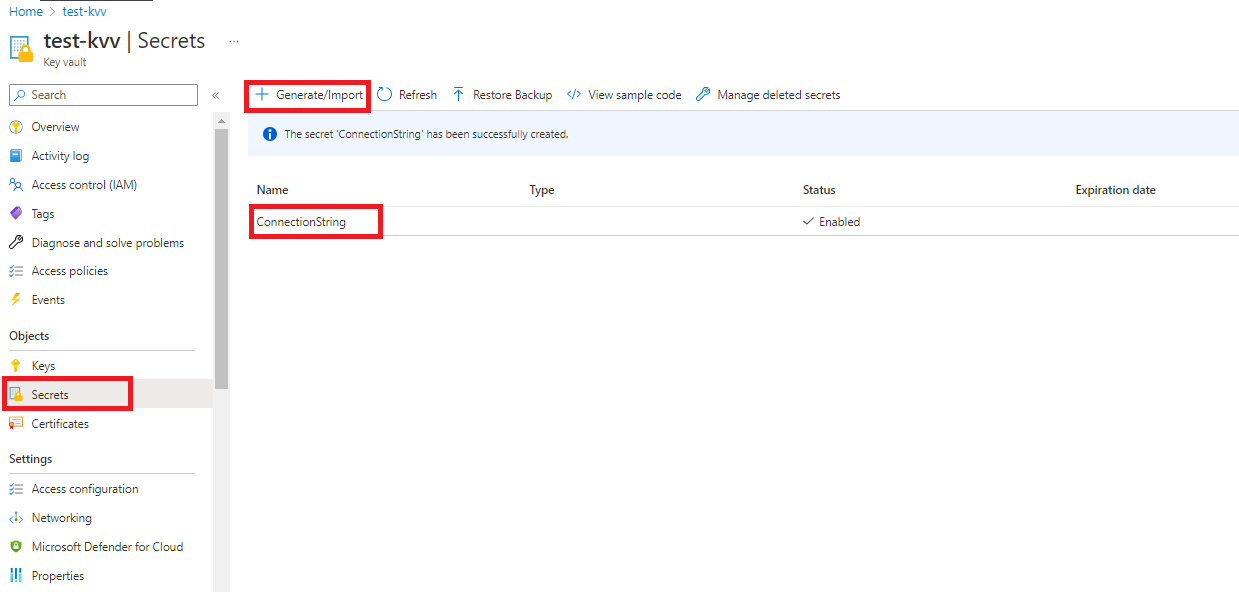Open the ellipsis menu next to Secrets

tap(233, 40)
